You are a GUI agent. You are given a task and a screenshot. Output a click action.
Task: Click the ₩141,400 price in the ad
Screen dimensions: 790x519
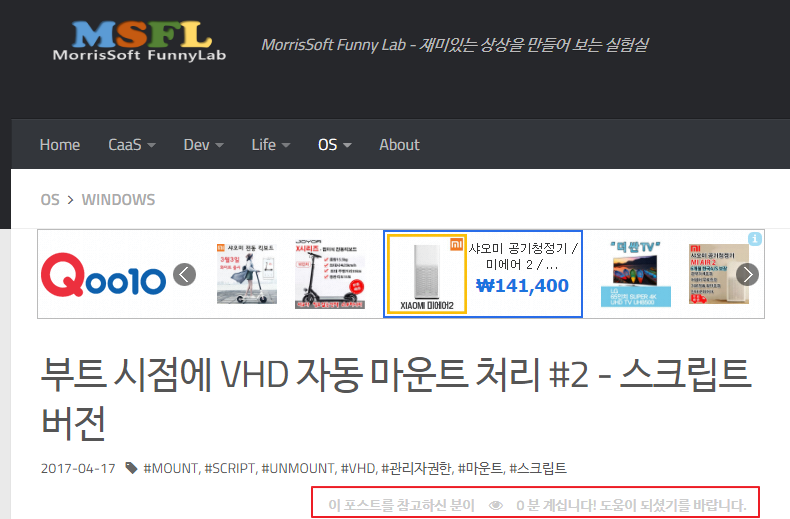[523, 286]
